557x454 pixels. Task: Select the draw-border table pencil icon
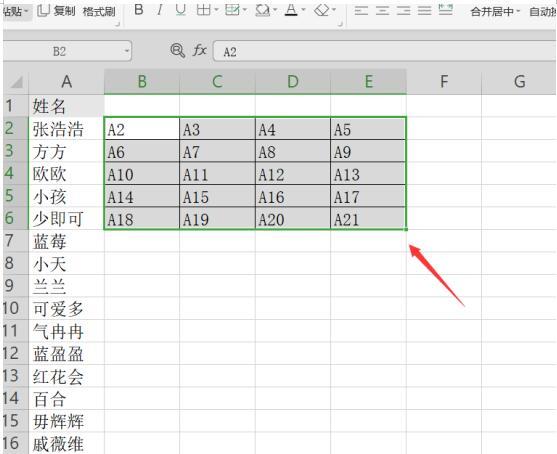click(x=232, y=10)
